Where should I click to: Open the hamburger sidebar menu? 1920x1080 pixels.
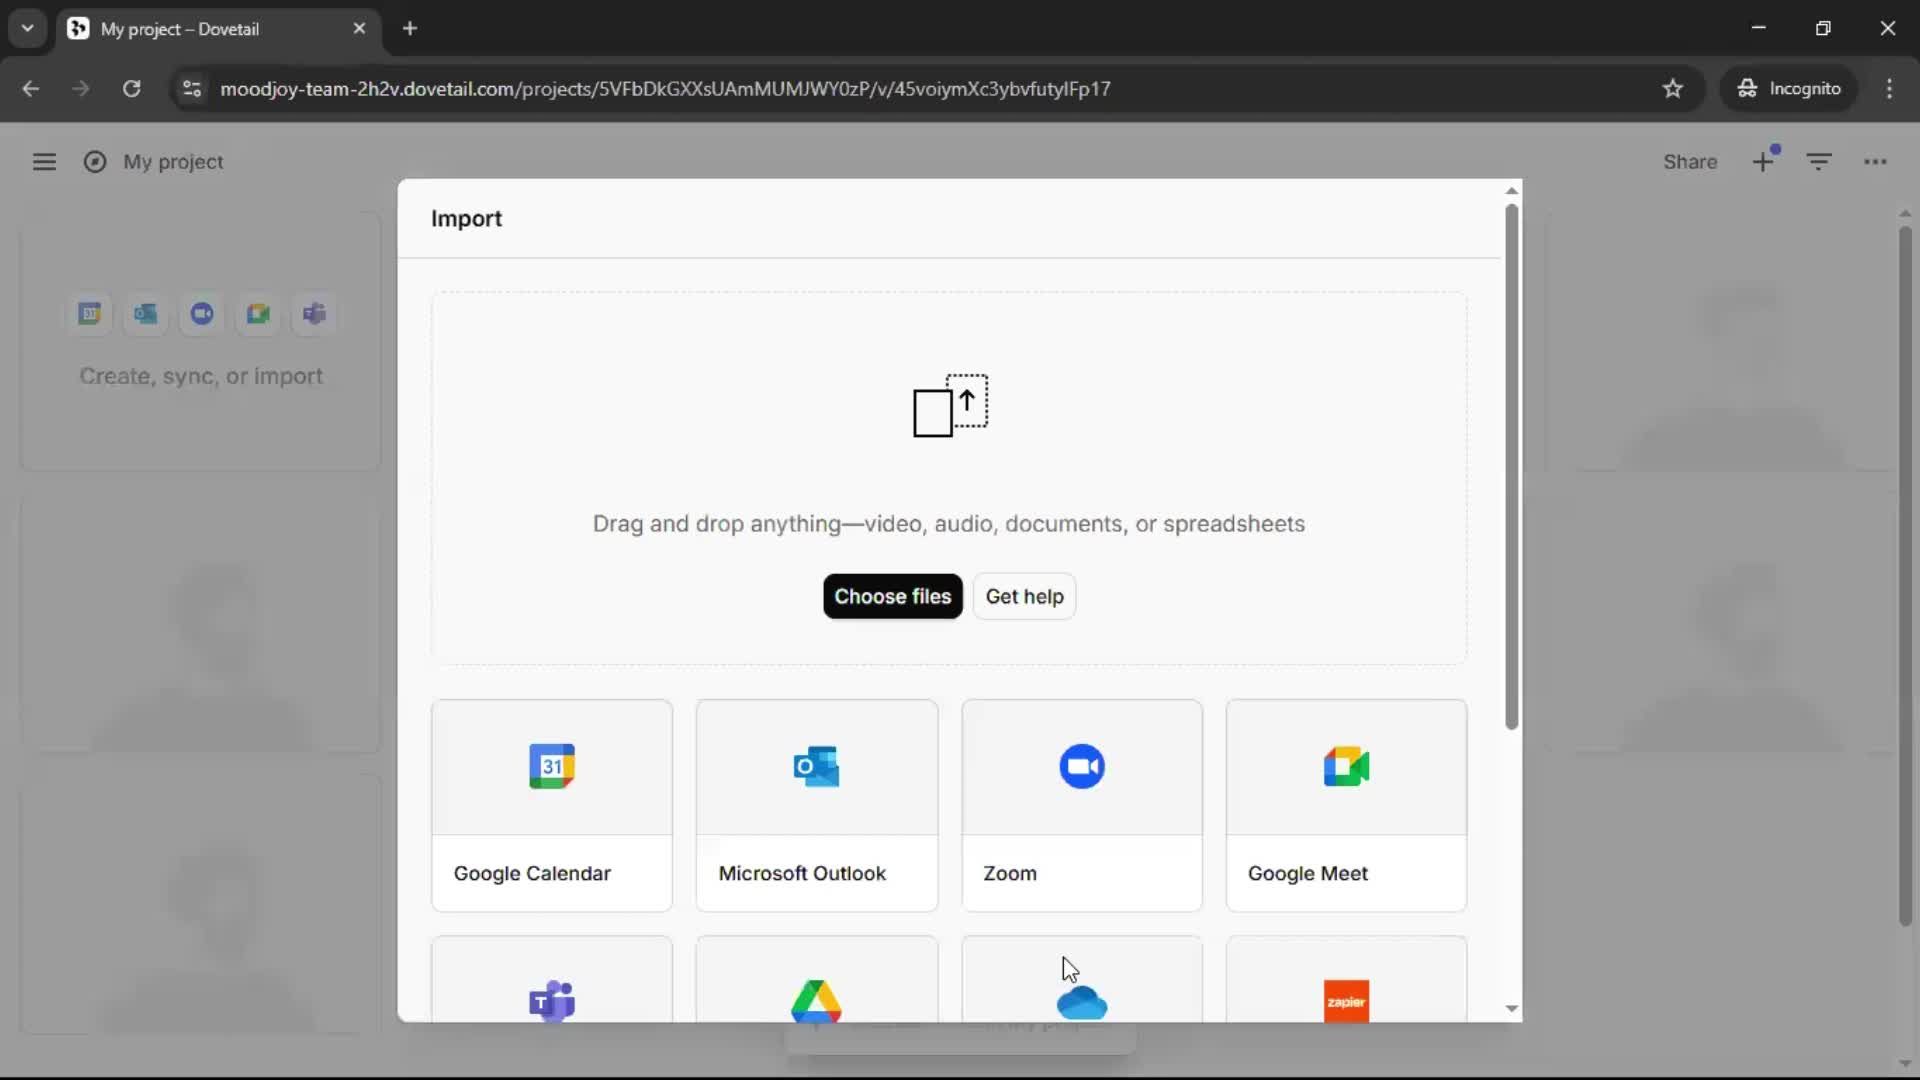[x=44, y=162]
